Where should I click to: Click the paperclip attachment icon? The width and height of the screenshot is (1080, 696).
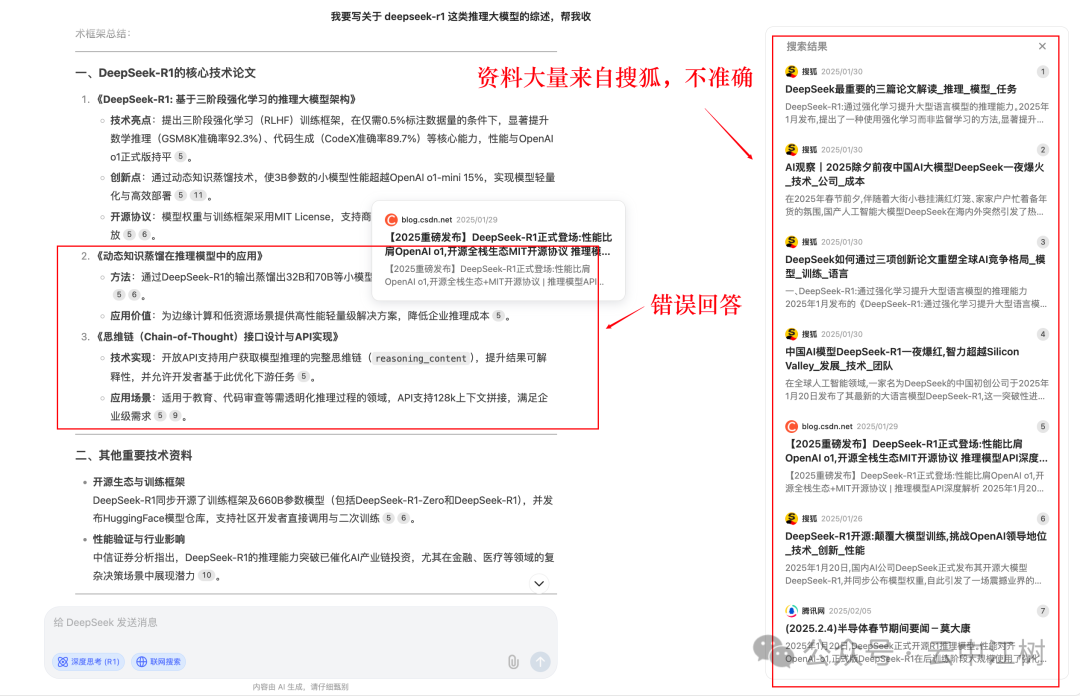point(513,662)
